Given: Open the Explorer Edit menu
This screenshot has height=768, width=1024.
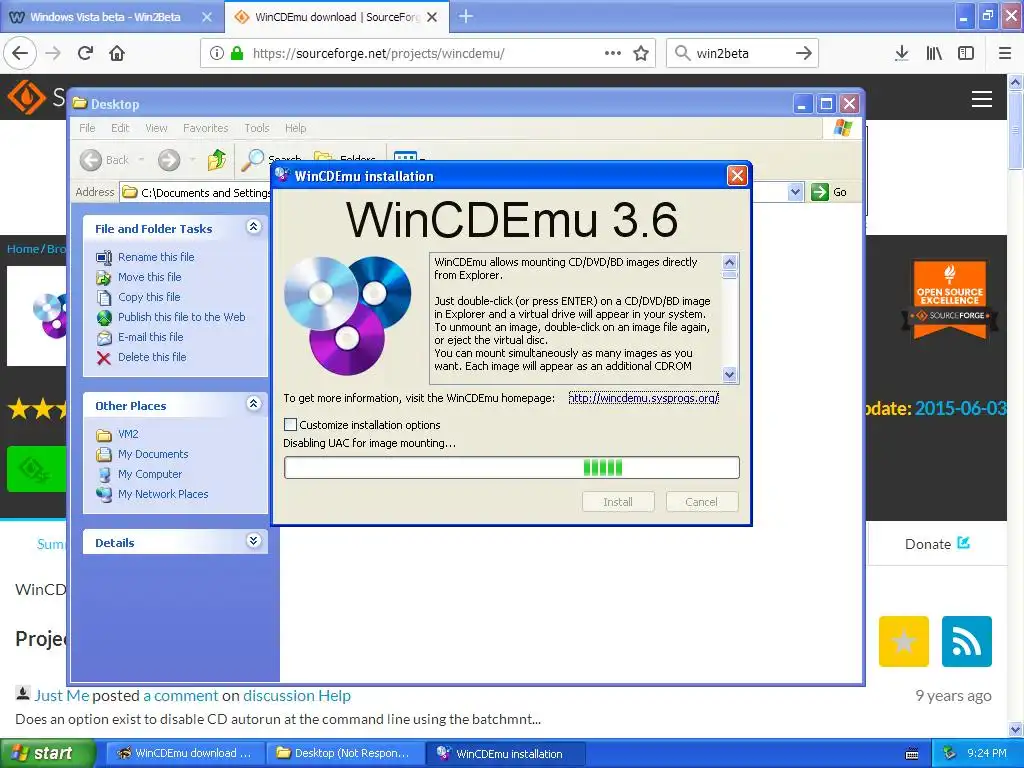Looking at the screenshot, I should point(120,128).
